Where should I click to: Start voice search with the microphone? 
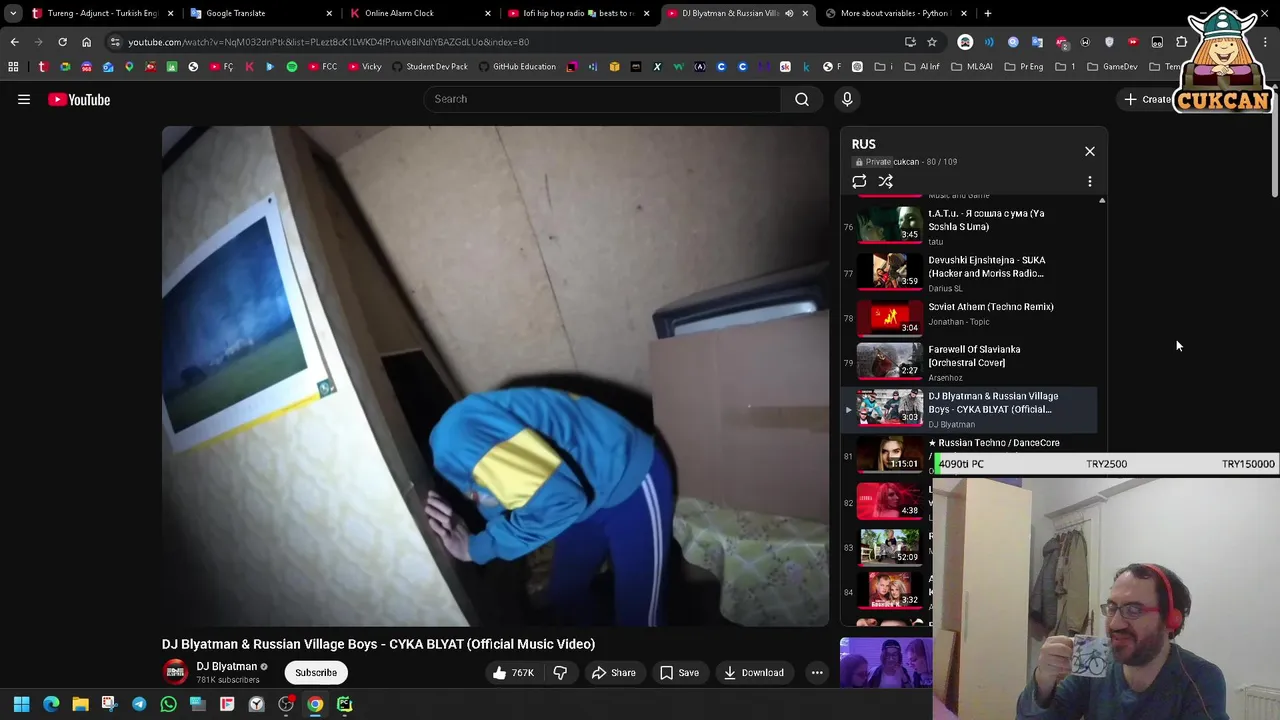click(847, 99)
